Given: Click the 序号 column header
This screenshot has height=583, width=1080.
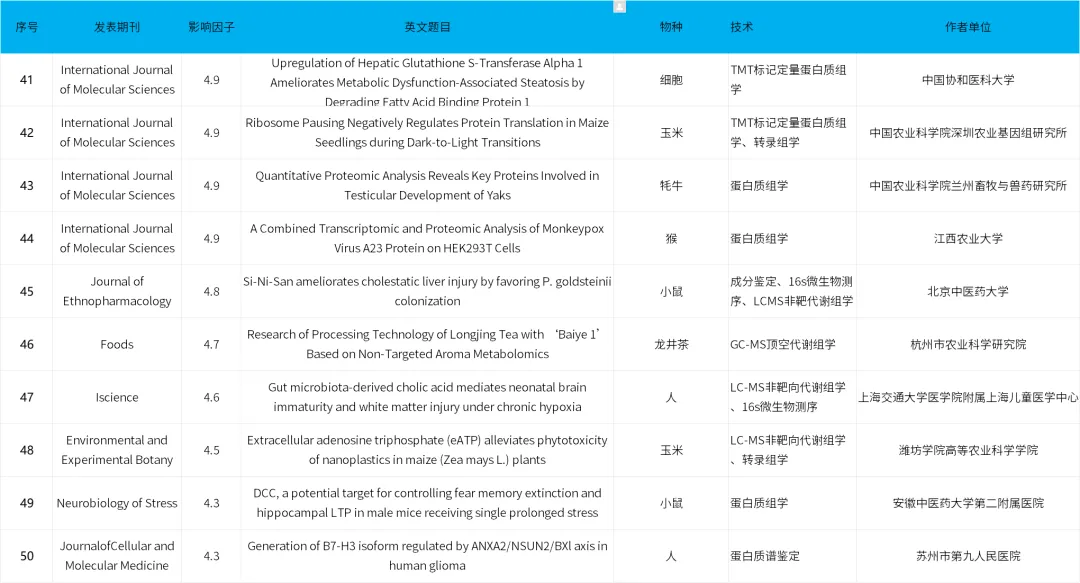Looking at the screenshot, I should 27,27.
